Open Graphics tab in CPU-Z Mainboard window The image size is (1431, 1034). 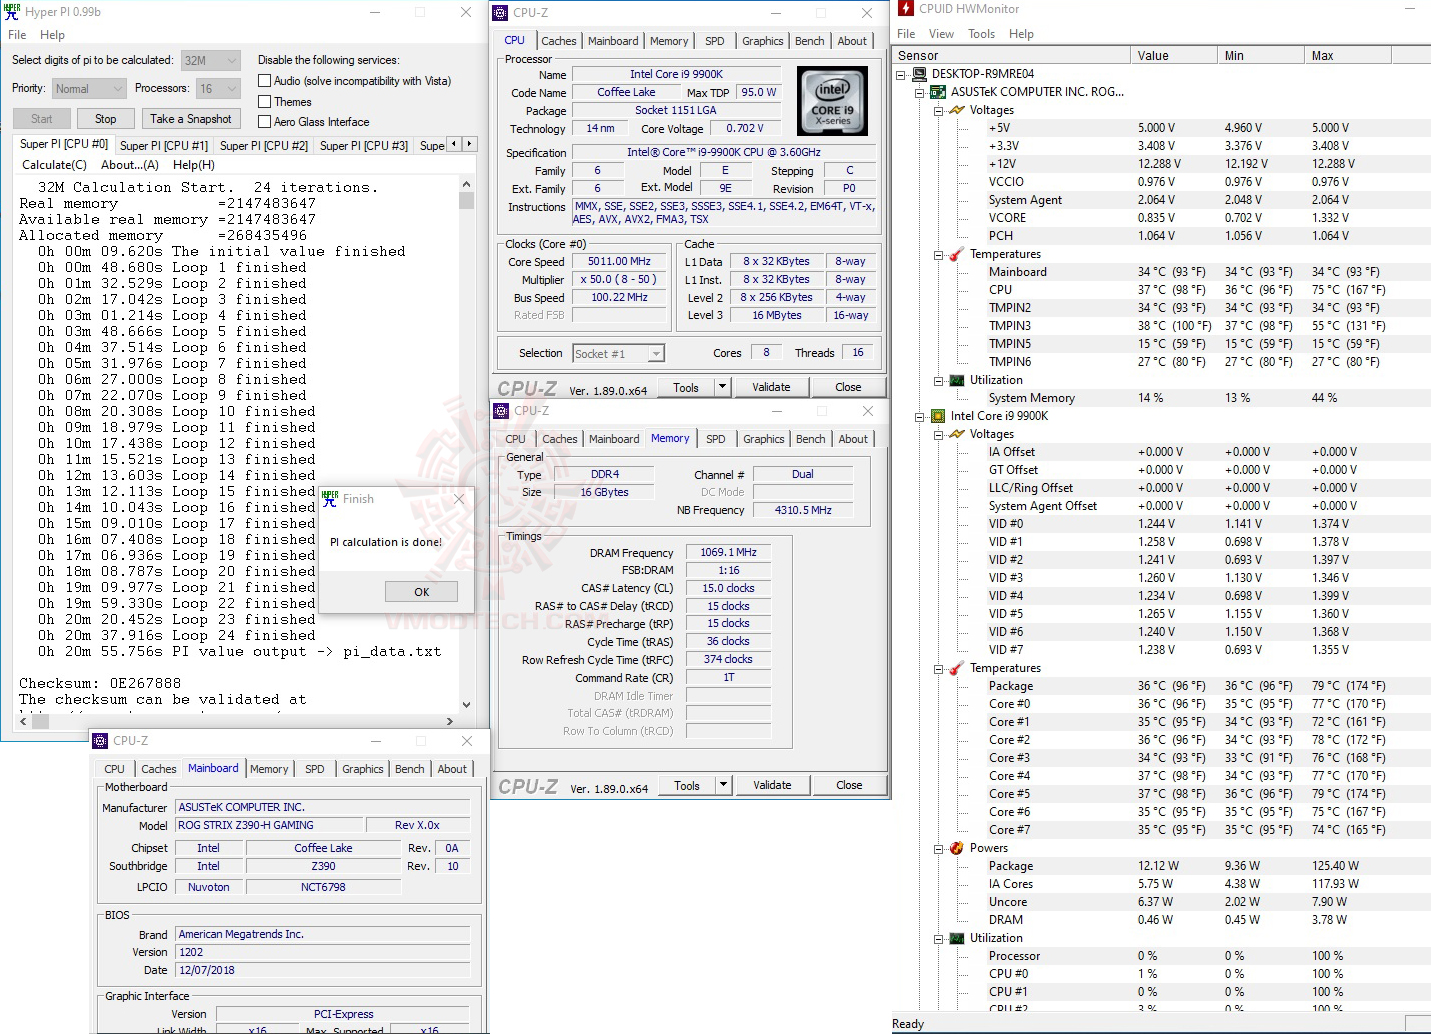(362, 769)
